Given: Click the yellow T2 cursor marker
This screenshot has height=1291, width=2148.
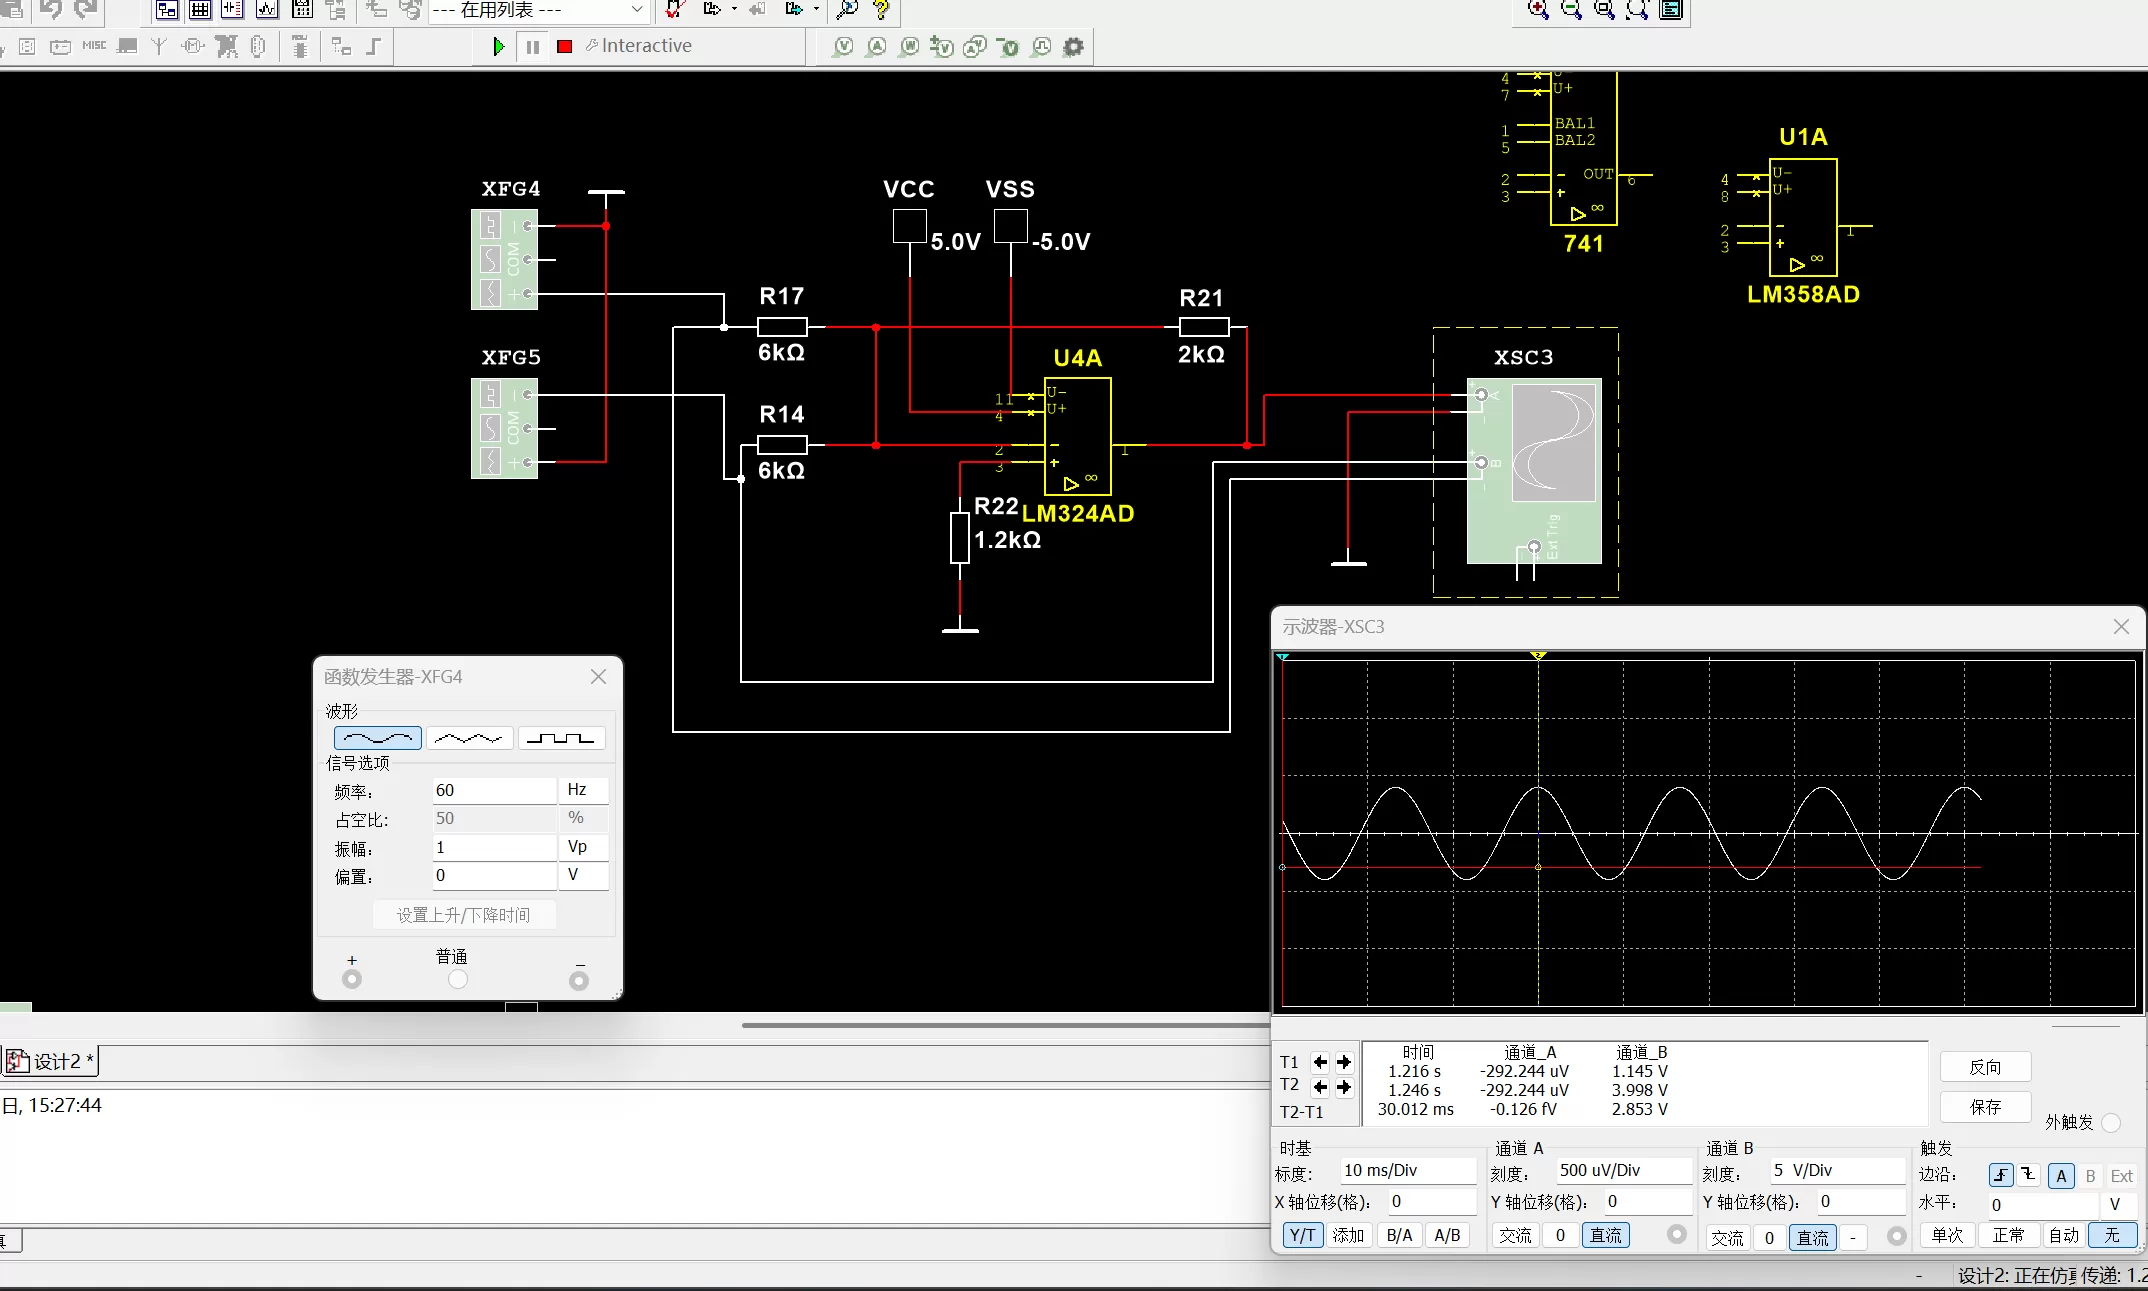Looking at the screenshot, I should pyautogui.click(x=1538, y=656).
